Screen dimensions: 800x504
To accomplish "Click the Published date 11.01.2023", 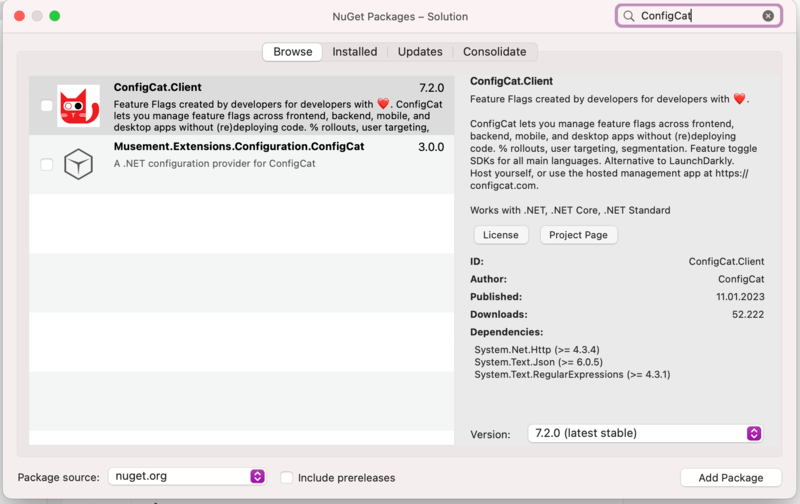I will [x=740, y=297].
